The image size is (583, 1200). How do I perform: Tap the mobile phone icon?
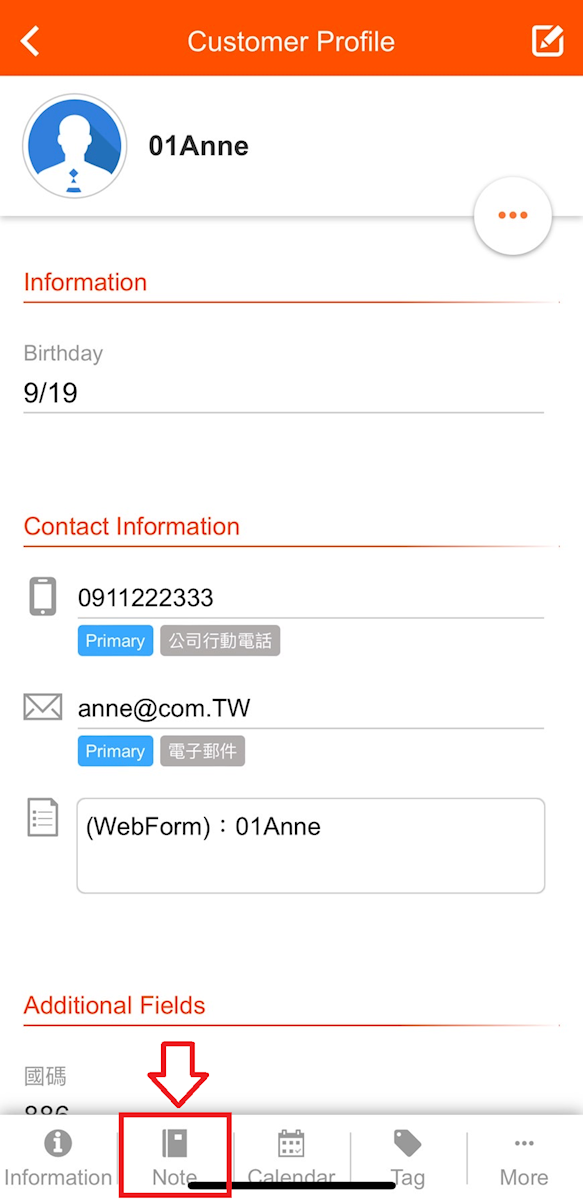click(x=43, y=597)
